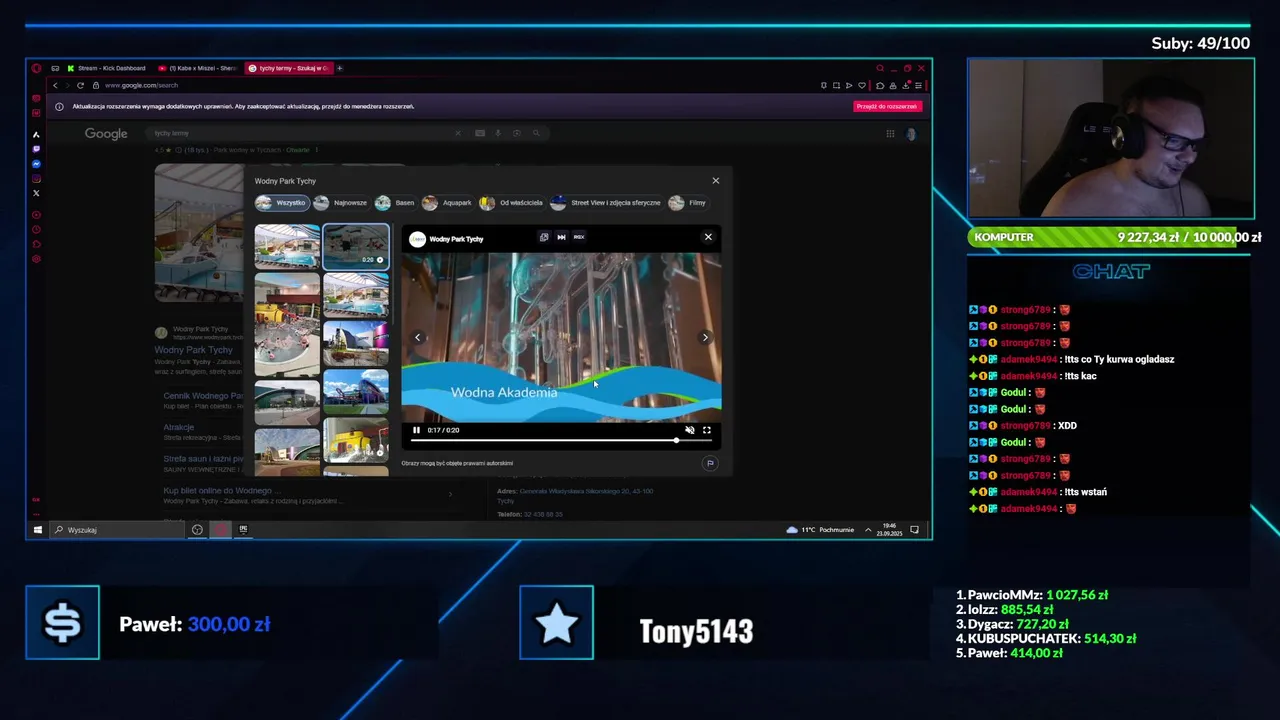Viewport: 1280px width, 720px height.
Task: Open the Google apps grid icon
Action: click(x=890, y=133)
